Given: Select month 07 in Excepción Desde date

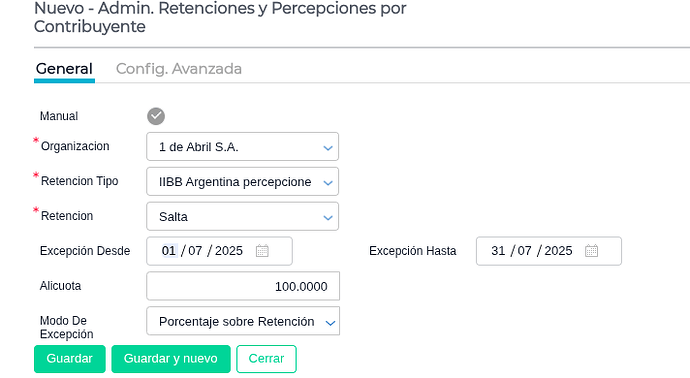Looking at the screenshot, I should point(195,251).
